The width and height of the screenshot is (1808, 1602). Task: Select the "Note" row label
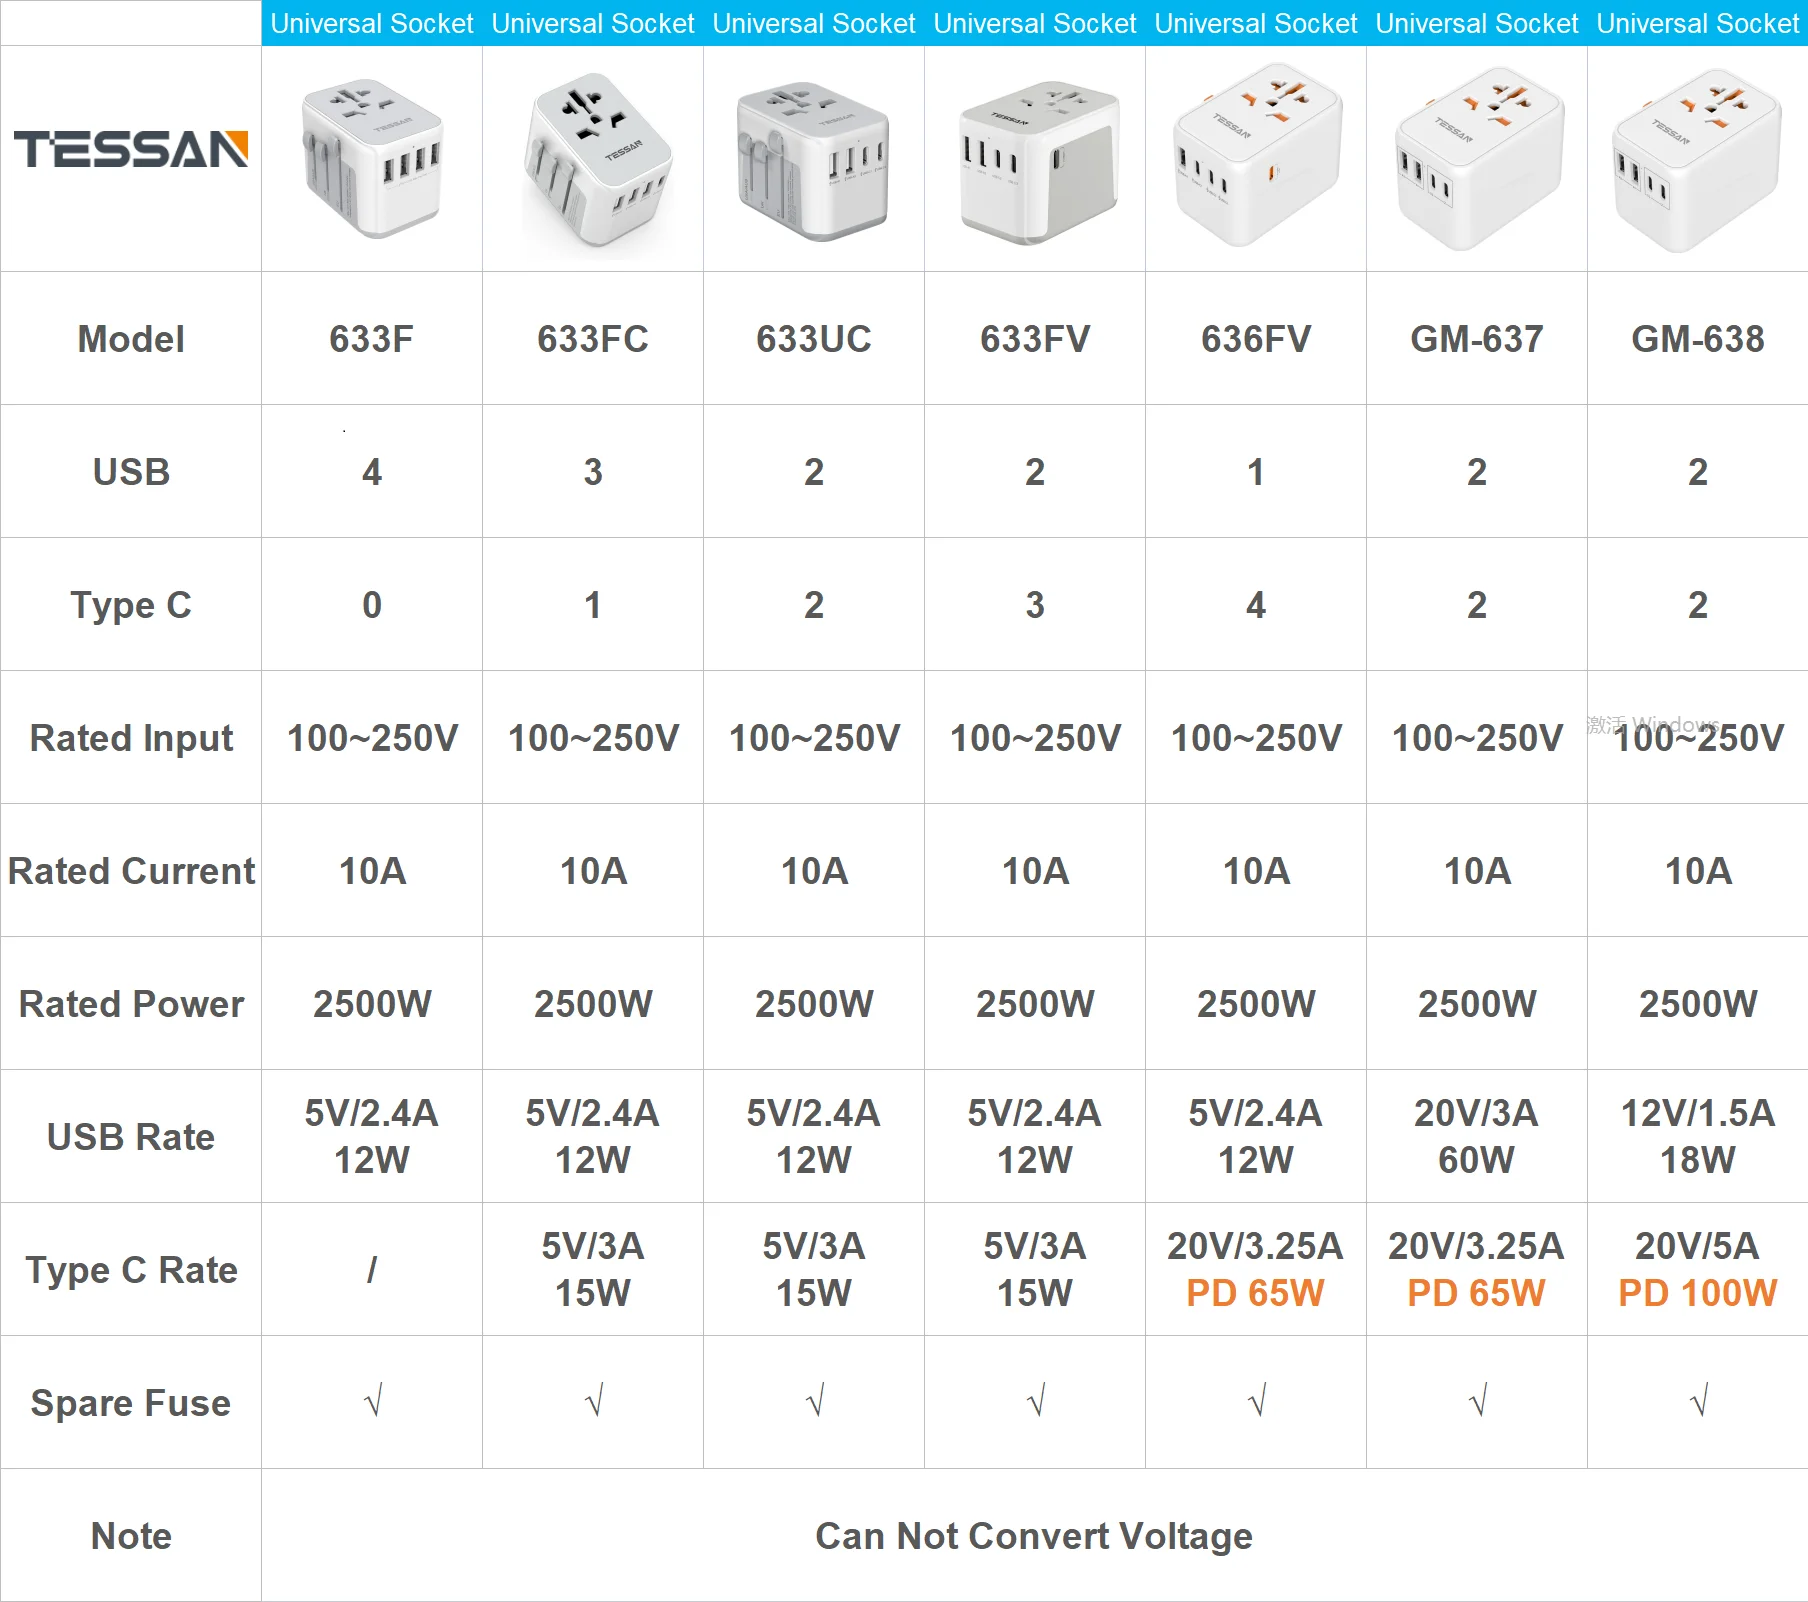coord(131,1536)
